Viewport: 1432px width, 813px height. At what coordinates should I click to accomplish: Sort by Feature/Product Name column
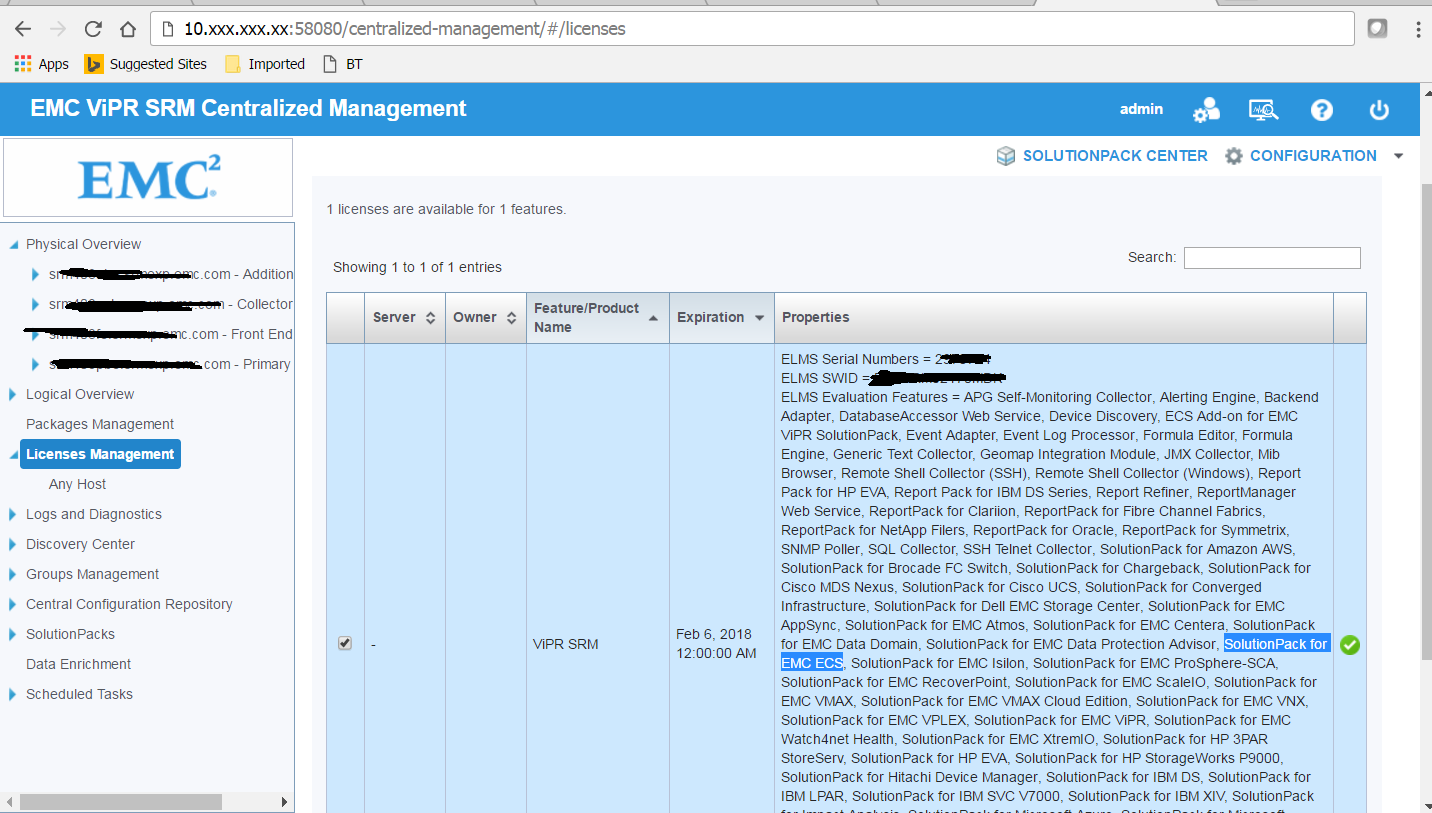tap(597, 317)
